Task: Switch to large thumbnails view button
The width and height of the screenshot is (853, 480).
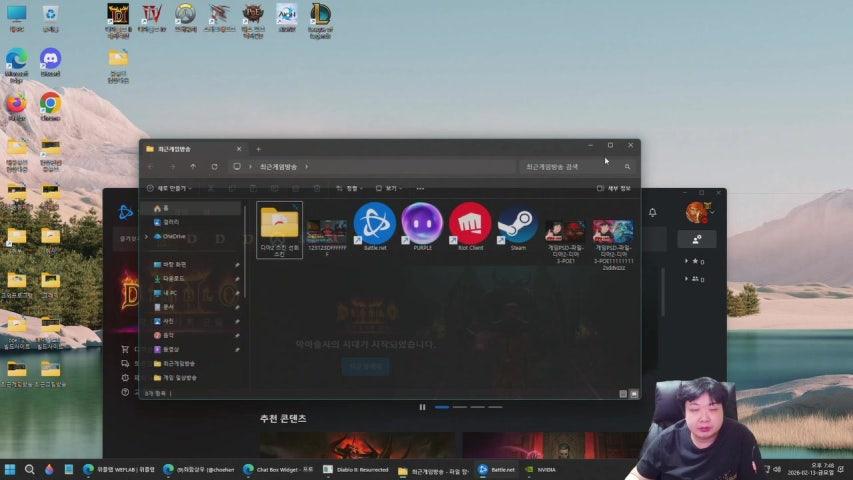Action: click(634, 394)
